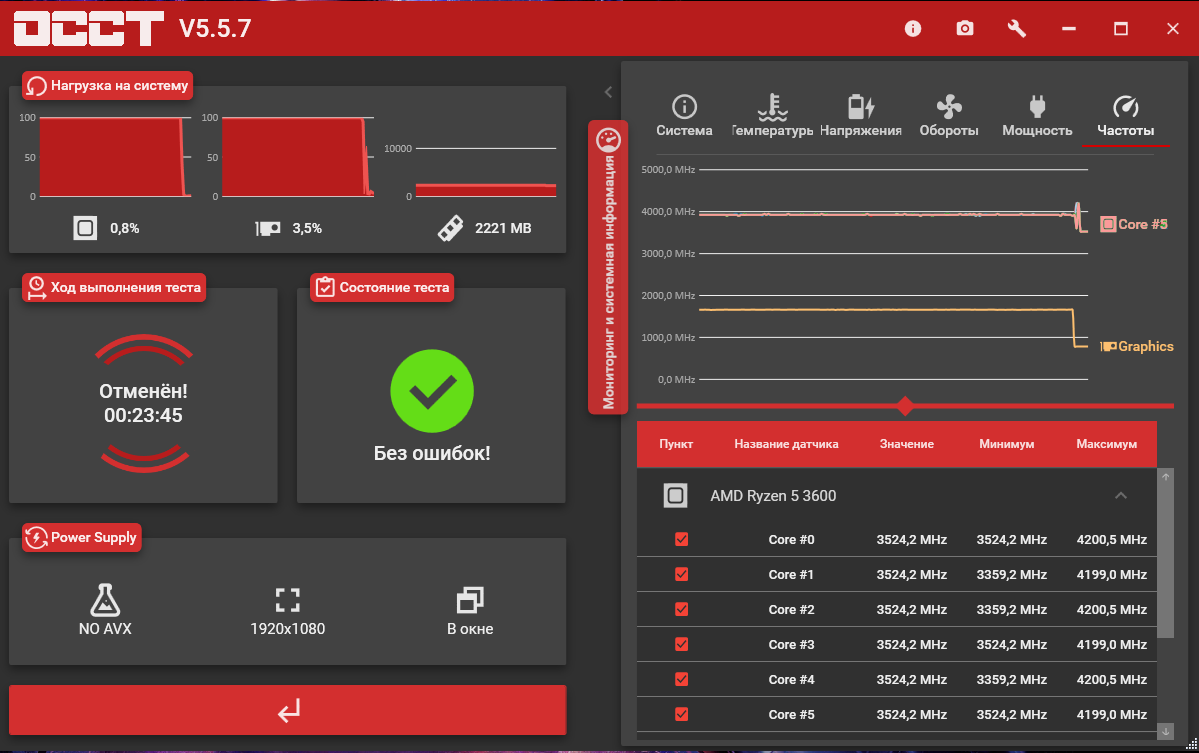Sort by sensor name column header

click(x=786, y=444)
